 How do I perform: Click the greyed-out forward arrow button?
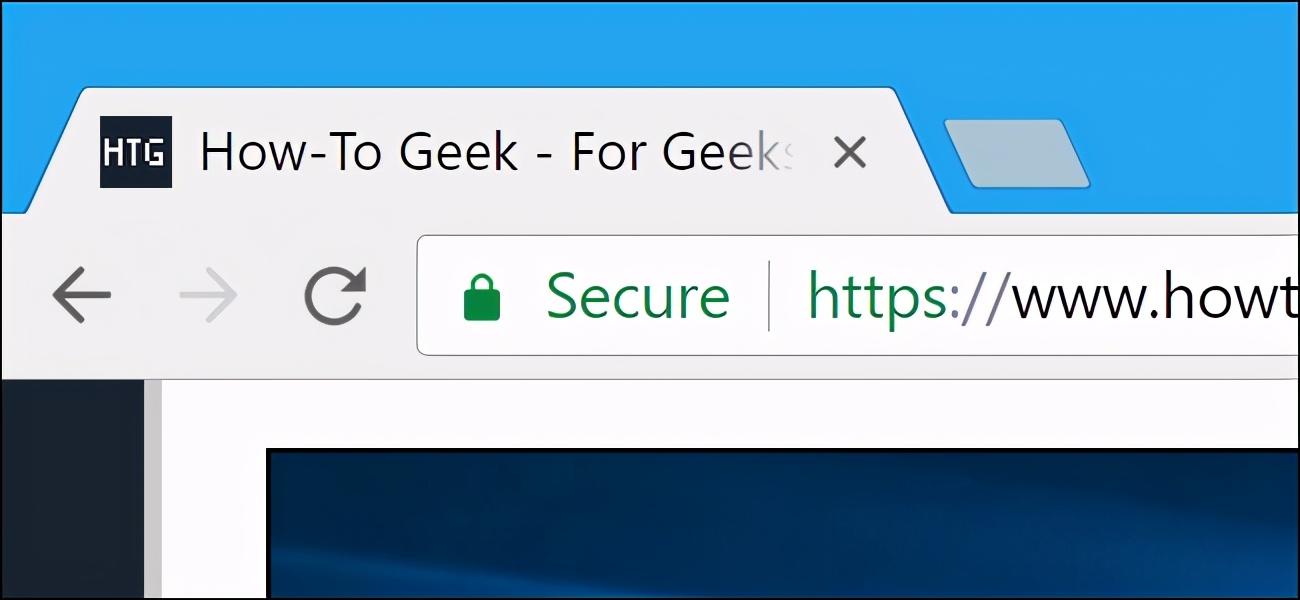(209, 296)
